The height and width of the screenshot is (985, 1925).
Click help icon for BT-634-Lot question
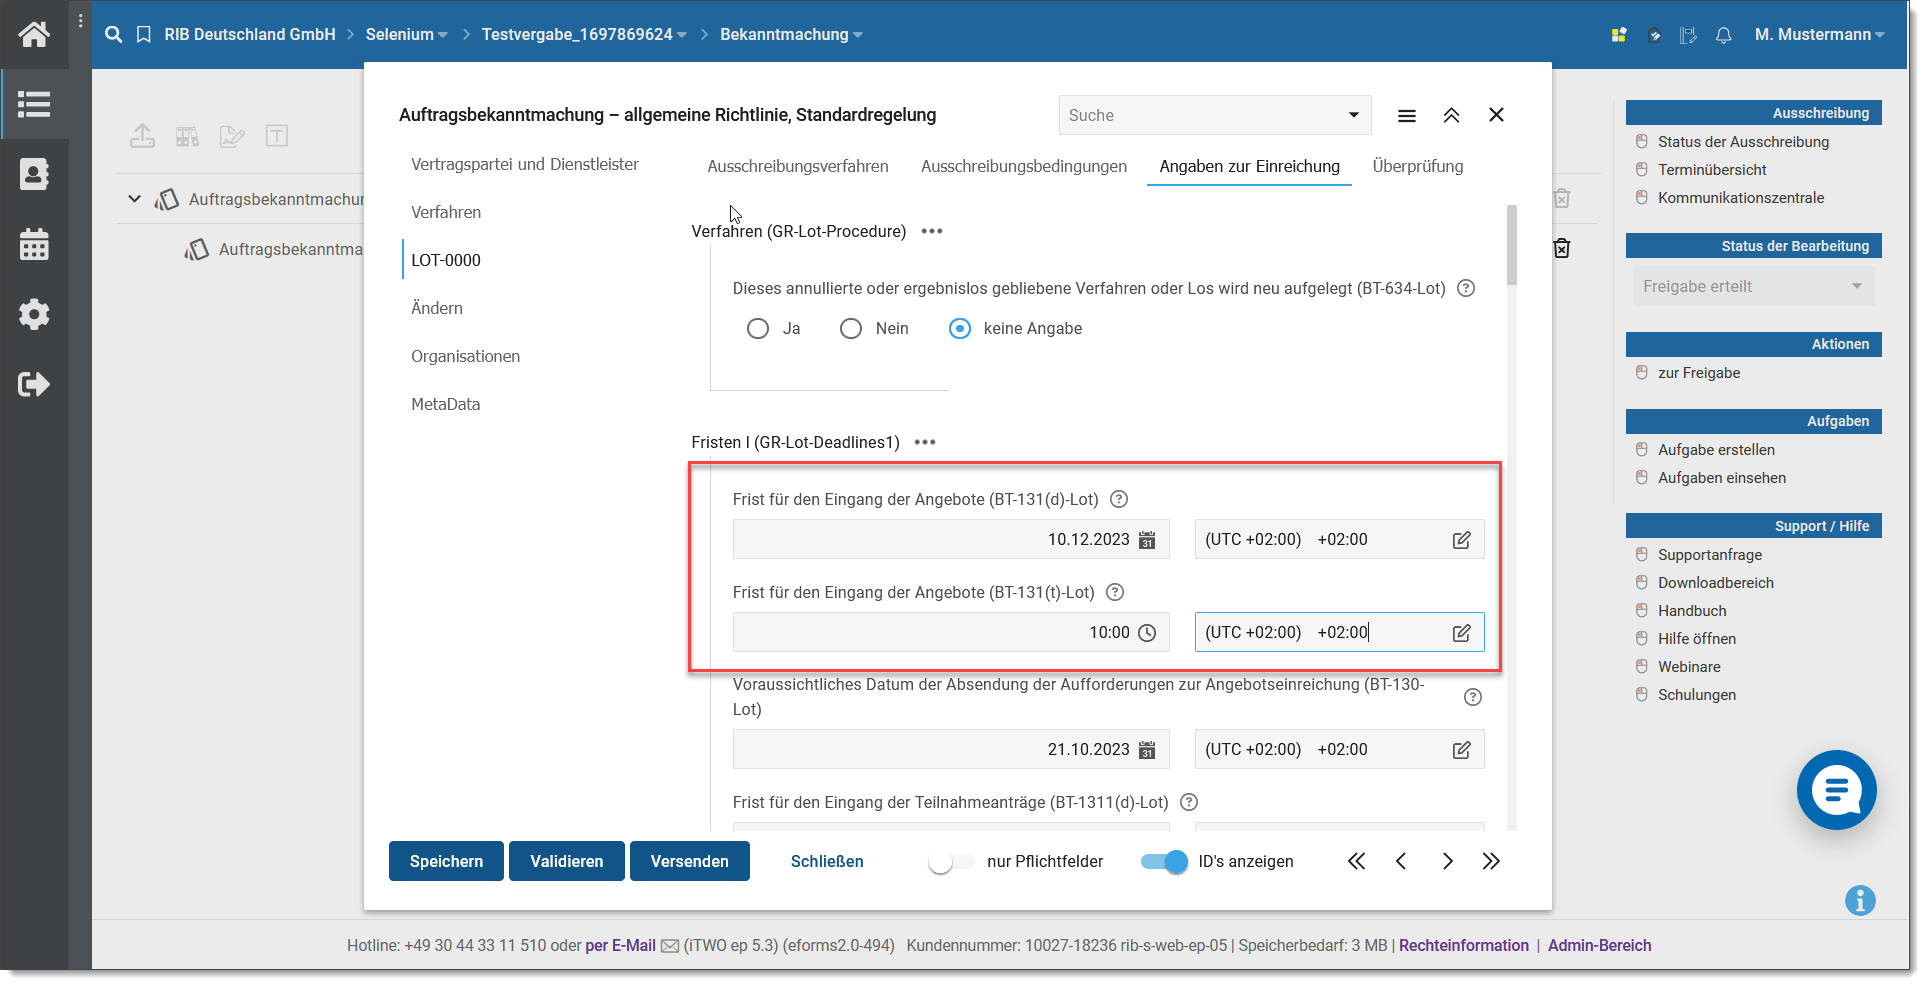pyautogui.click(x=1466, y=288)
